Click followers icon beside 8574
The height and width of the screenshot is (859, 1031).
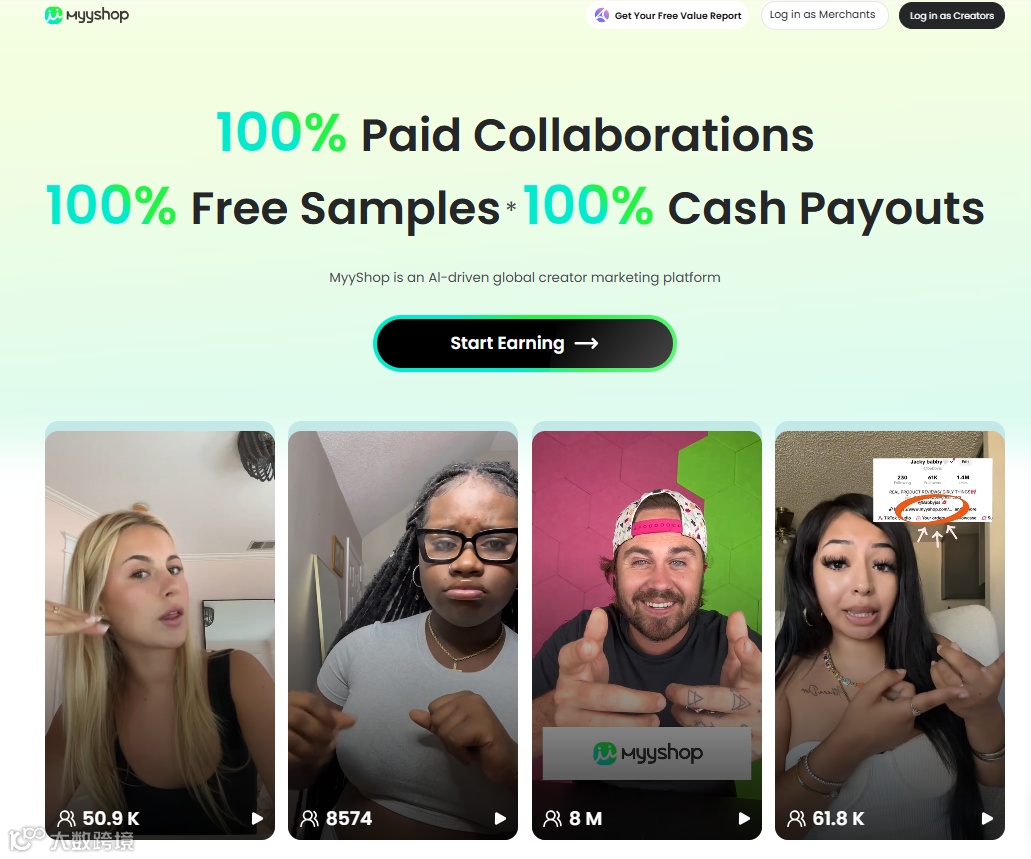[310, 818]
